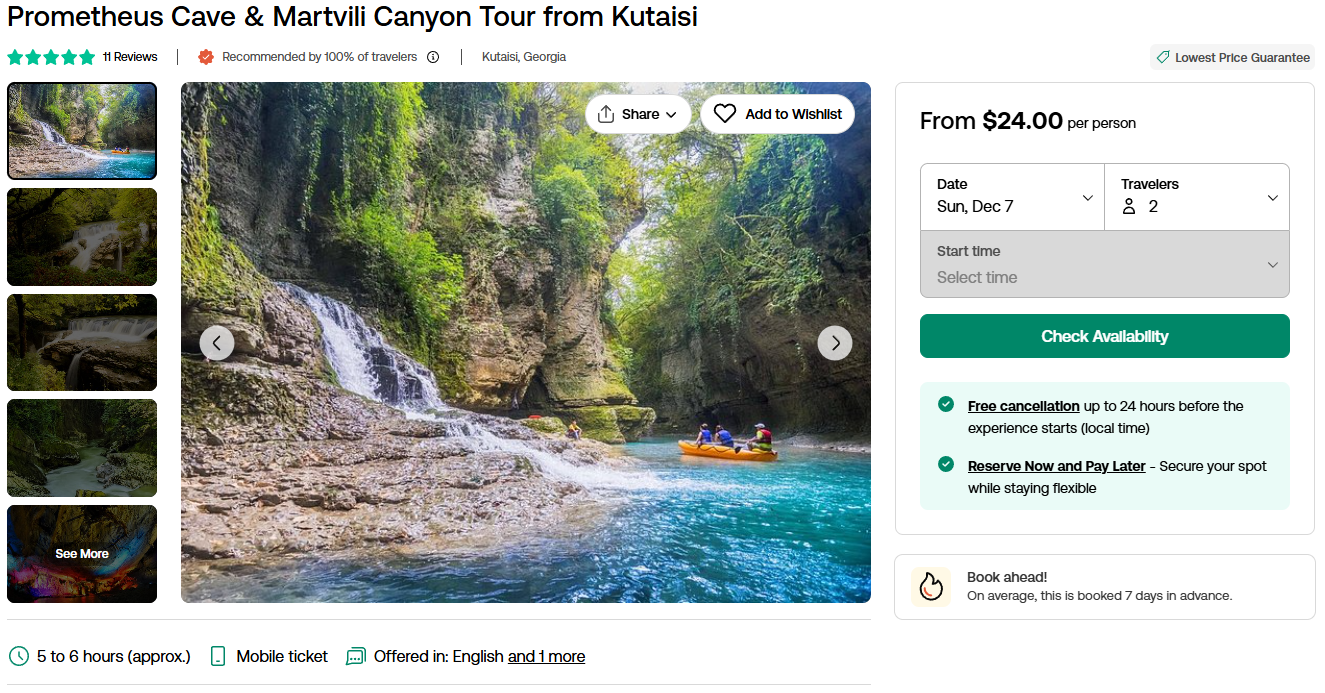Click the Free cancellation link
The image size is (1325, 693).
(x=1023, y=406)
